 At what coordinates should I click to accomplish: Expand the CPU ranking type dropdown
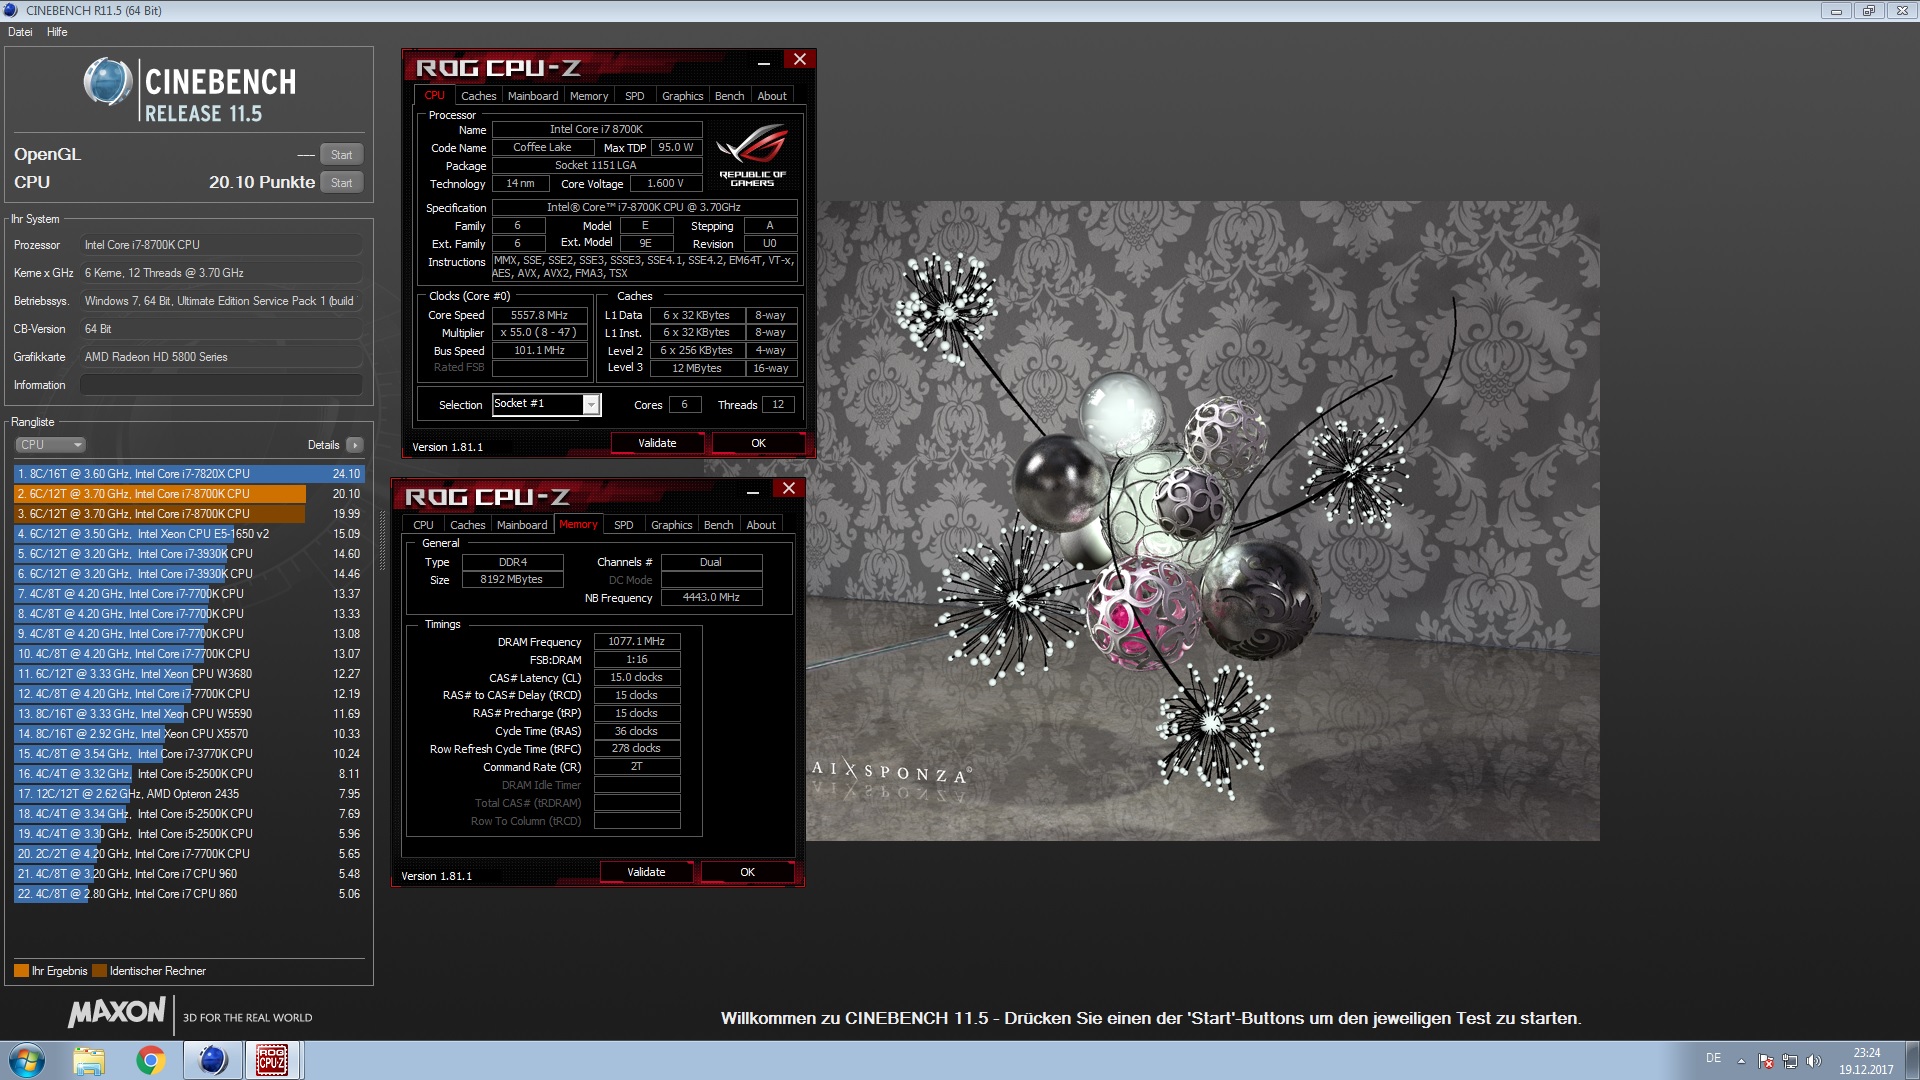coord(50,445)
